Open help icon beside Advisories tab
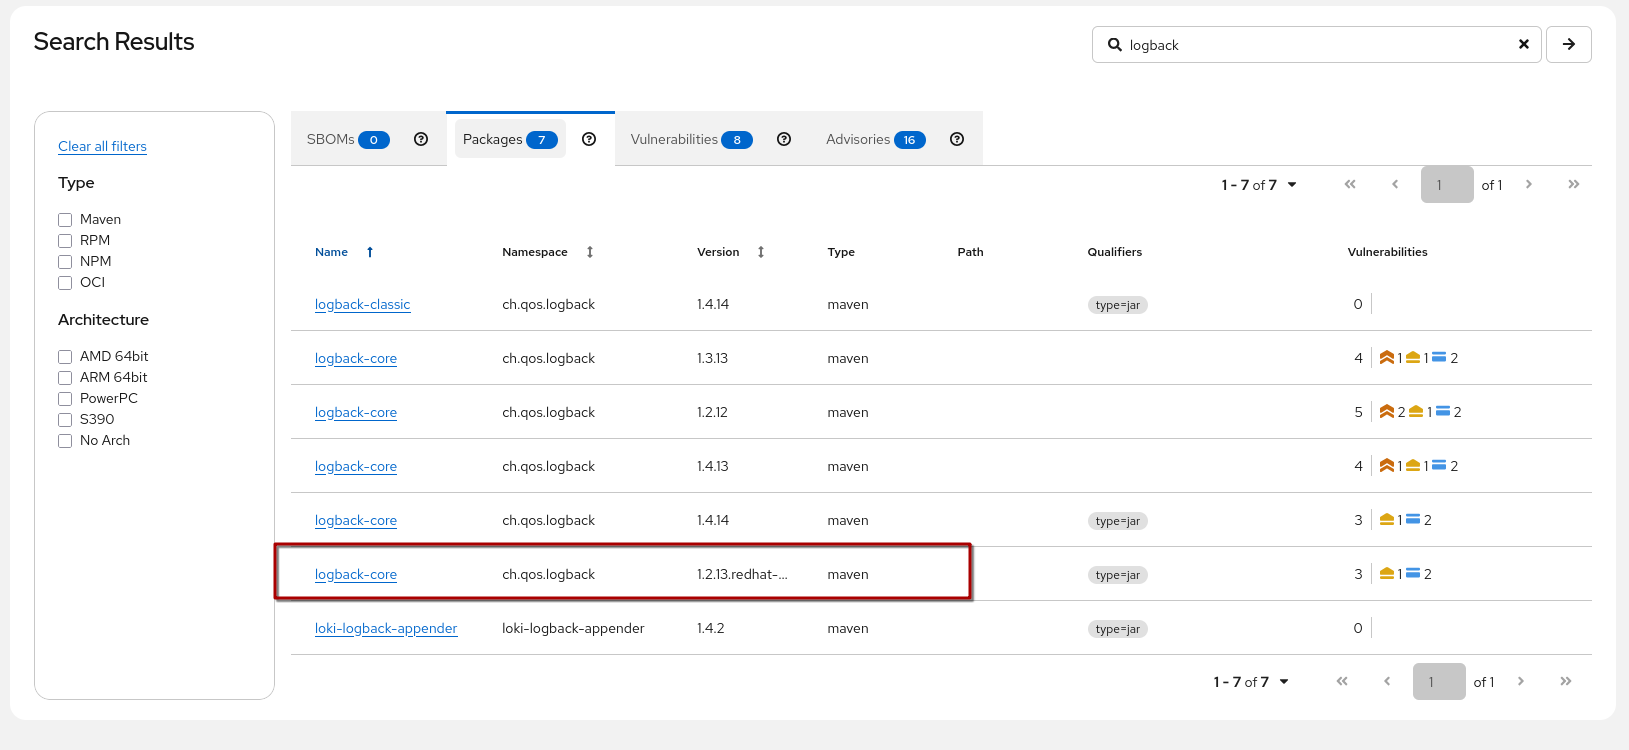Screen dimensions: 1629x750 957,139
